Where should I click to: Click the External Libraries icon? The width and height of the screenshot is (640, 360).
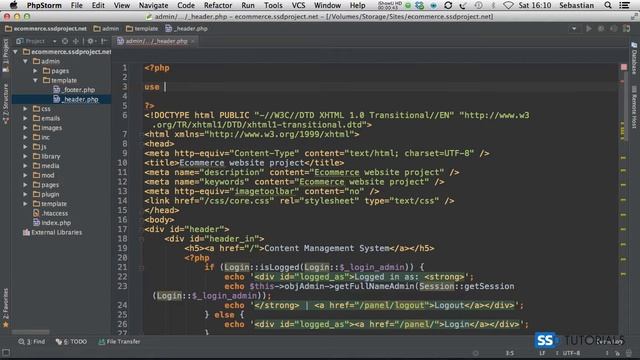[27, 232]
